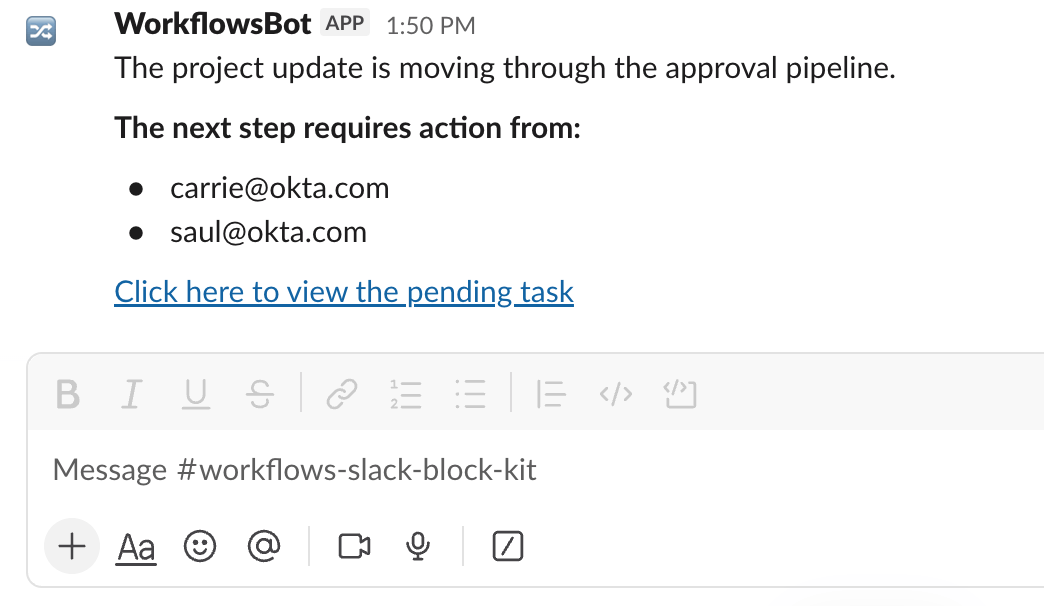Click the WorkflowsBot sender name
The height and width of the screenshot is (606, 1044).
pyautogui.click(x=213, y=24)
